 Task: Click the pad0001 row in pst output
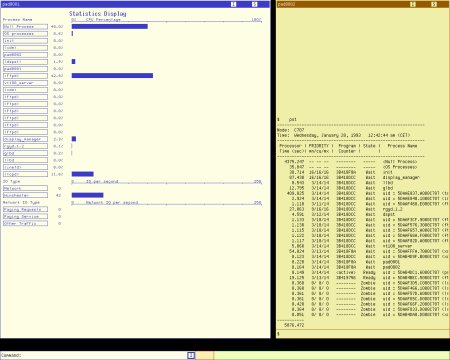click(345, 262)
